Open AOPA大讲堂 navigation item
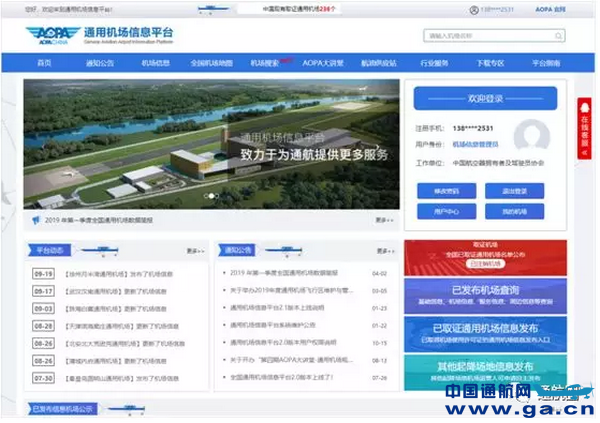The width and height of the screenshot is (600, 423). click(x=324, y=63)
